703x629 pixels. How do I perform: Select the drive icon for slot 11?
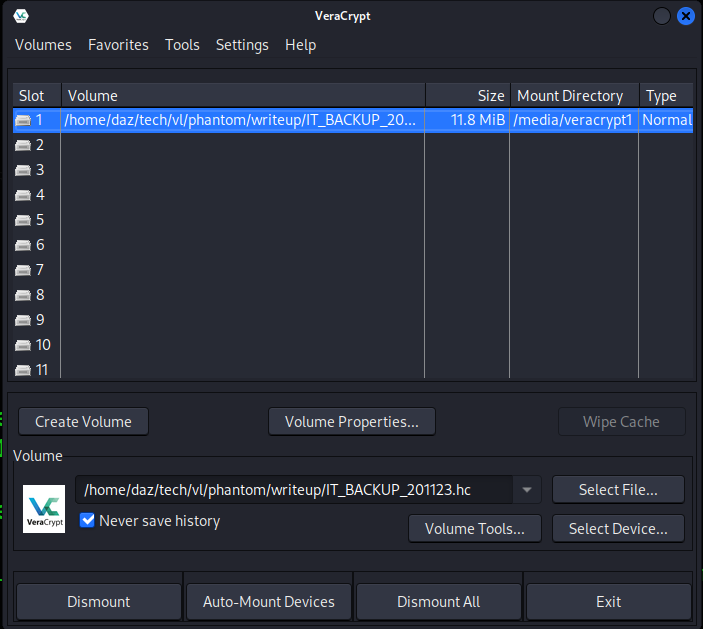23,370
